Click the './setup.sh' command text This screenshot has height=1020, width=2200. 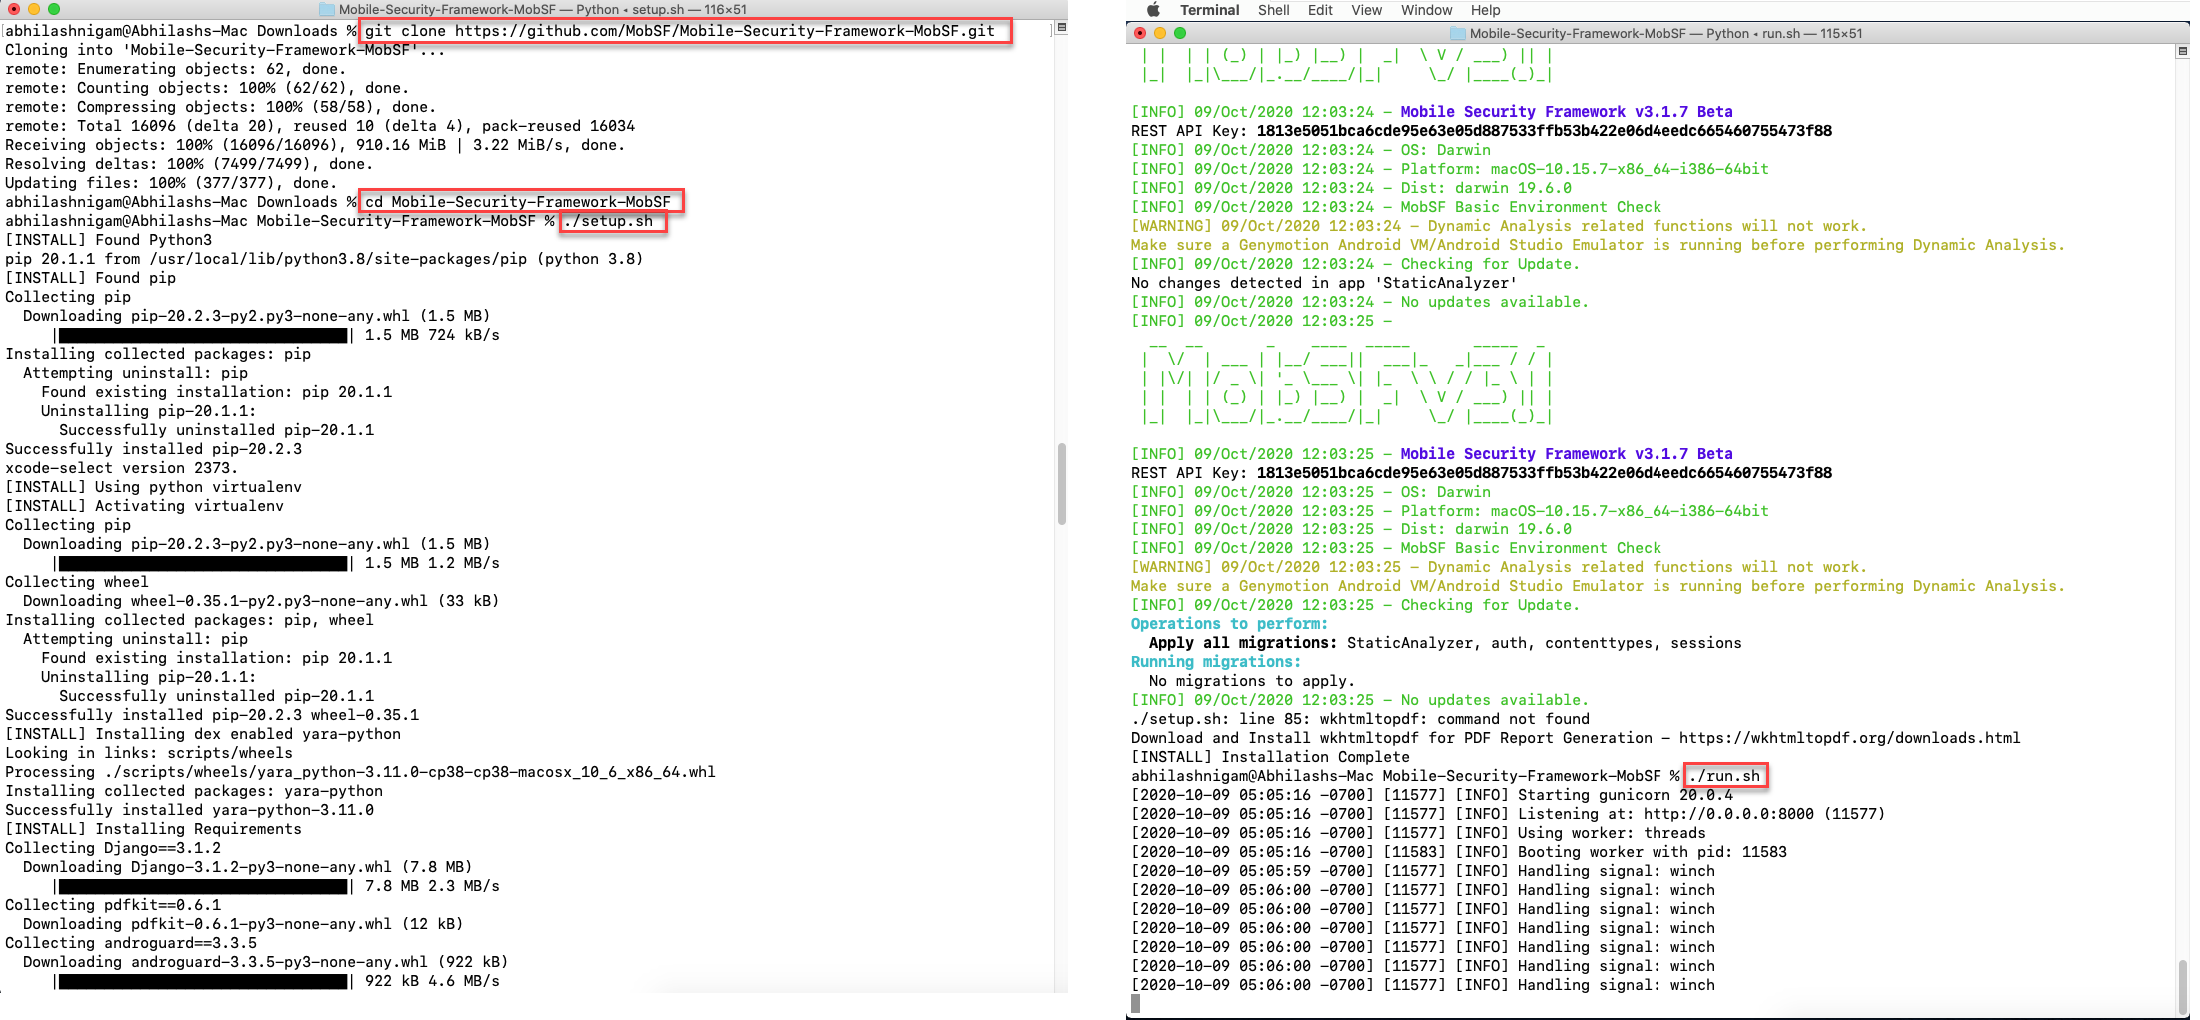pos(608,221)
